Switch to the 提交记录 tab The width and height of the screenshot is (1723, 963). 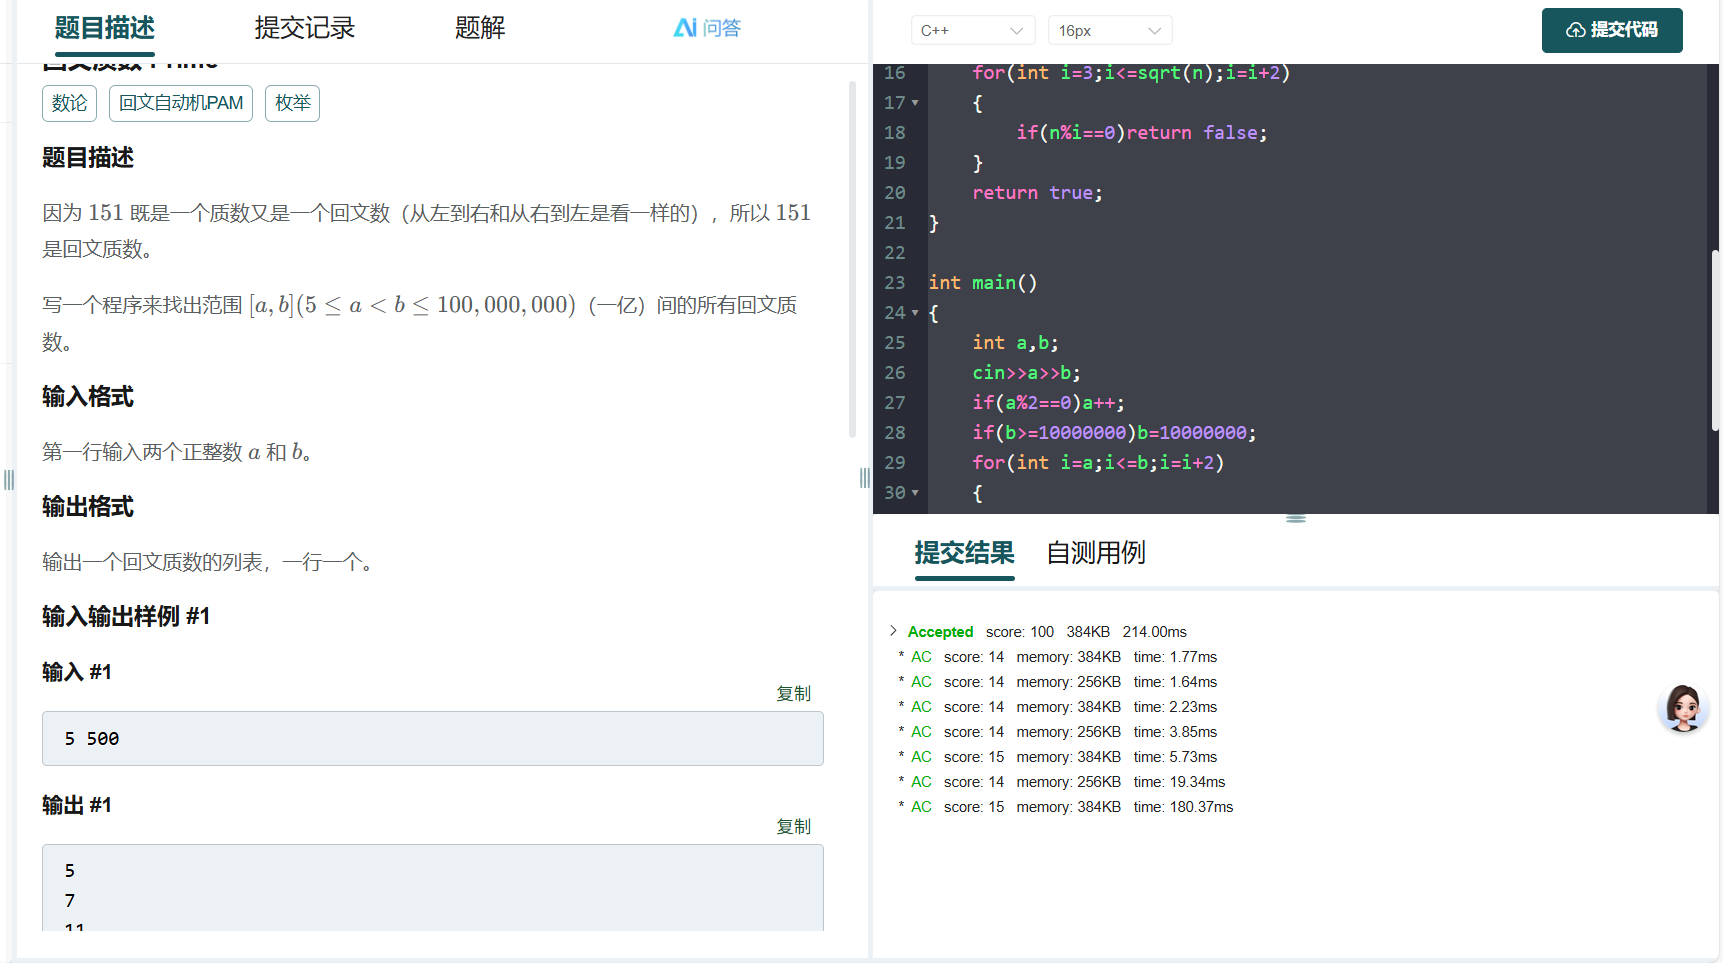[x=305, y=28]
